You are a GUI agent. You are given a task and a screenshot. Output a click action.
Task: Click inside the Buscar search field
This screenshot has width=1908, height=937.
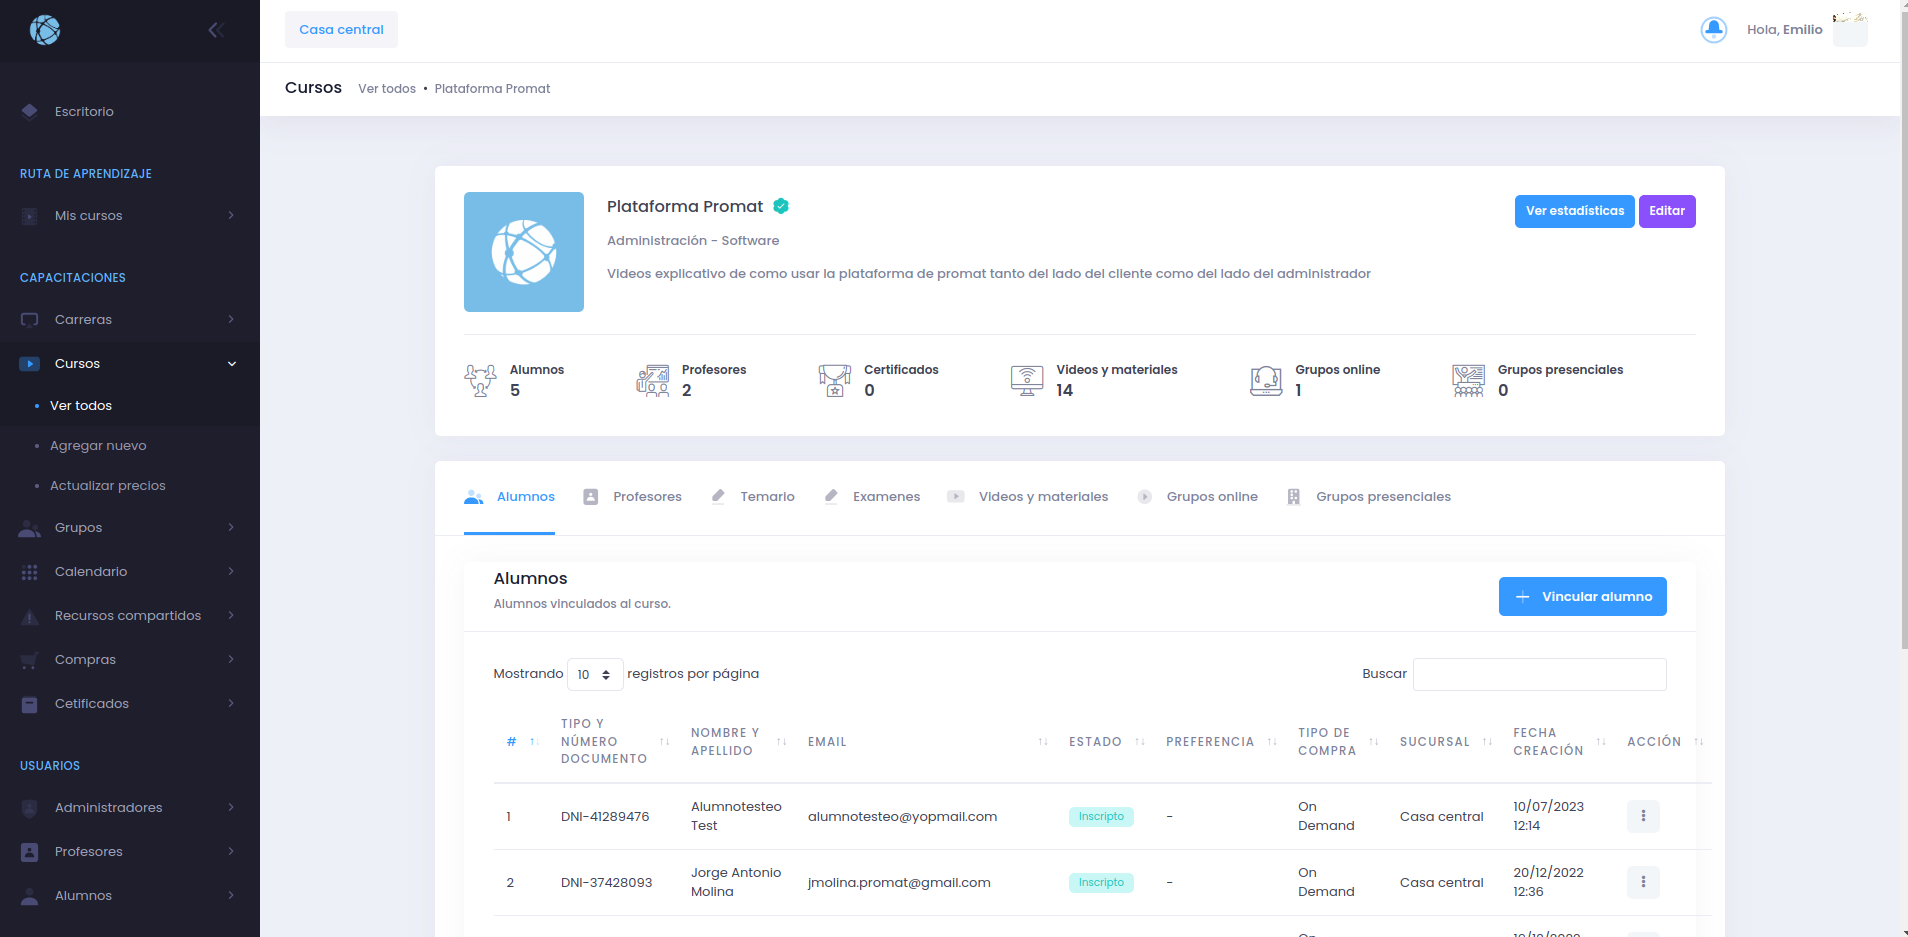point(1538,674)
